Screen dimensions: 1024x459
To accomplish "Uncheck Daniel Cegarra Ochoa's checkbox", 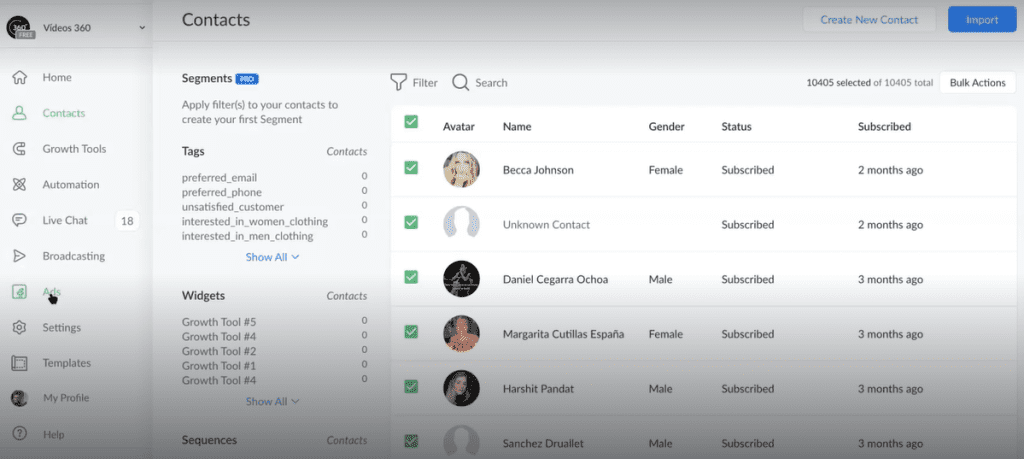I will pos(411,277).
